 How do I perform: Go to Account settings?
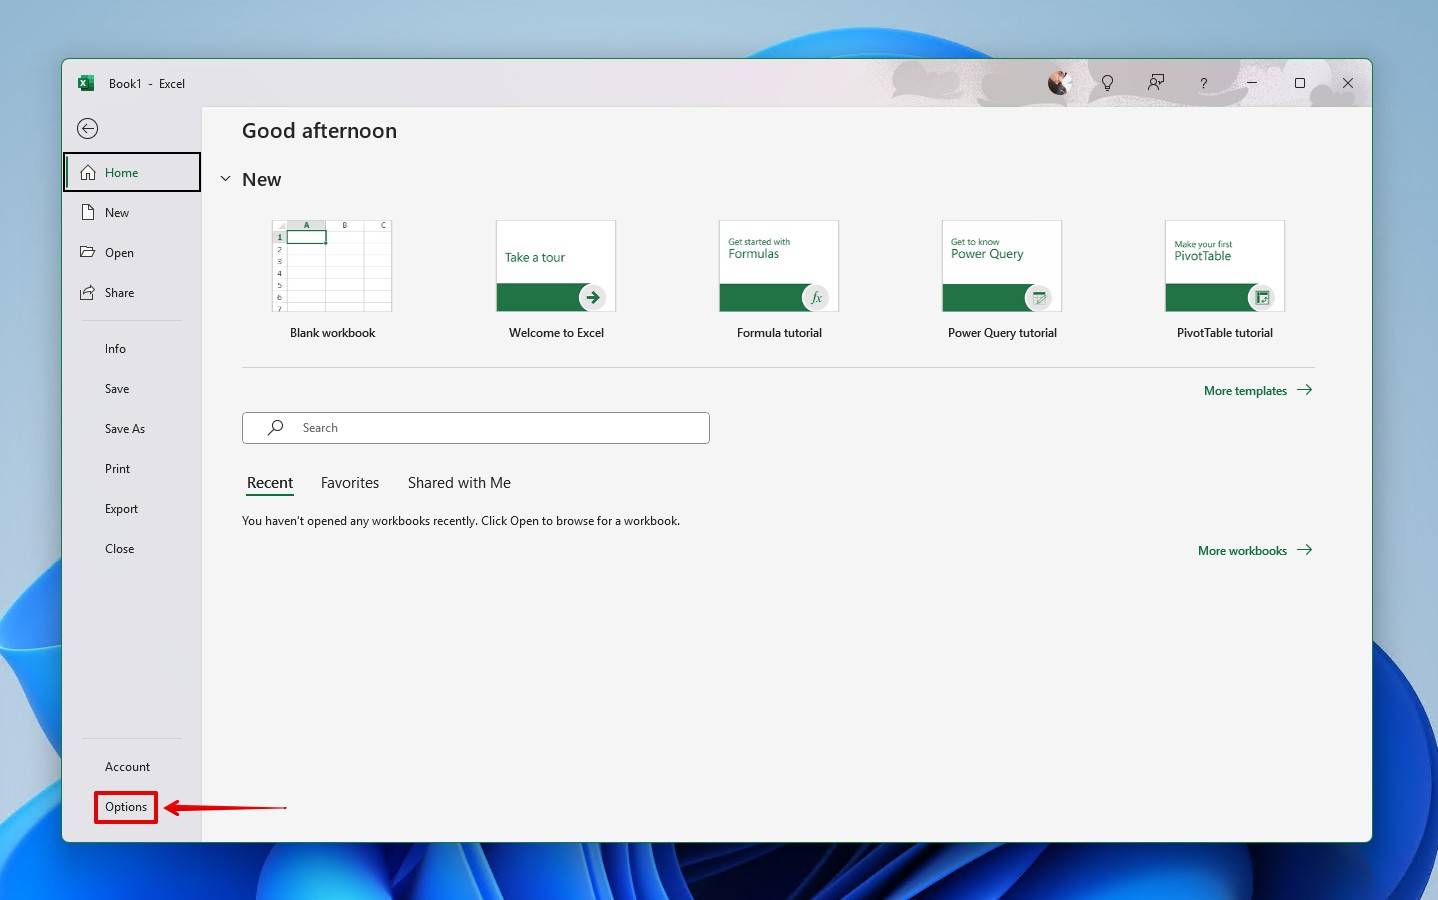(x=127, y=766)
